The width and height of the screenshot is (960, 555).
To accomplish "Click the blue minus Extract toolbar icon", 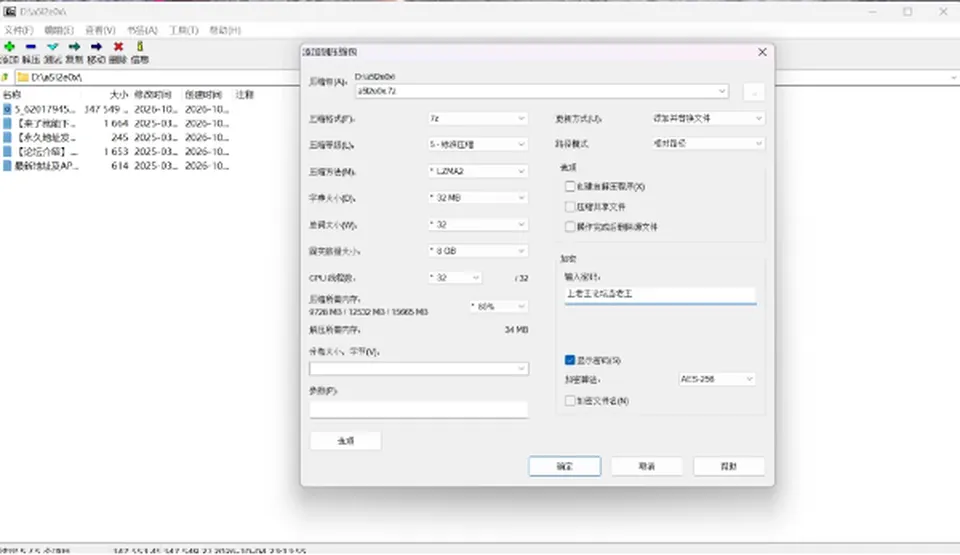I will tap(31, 47).
